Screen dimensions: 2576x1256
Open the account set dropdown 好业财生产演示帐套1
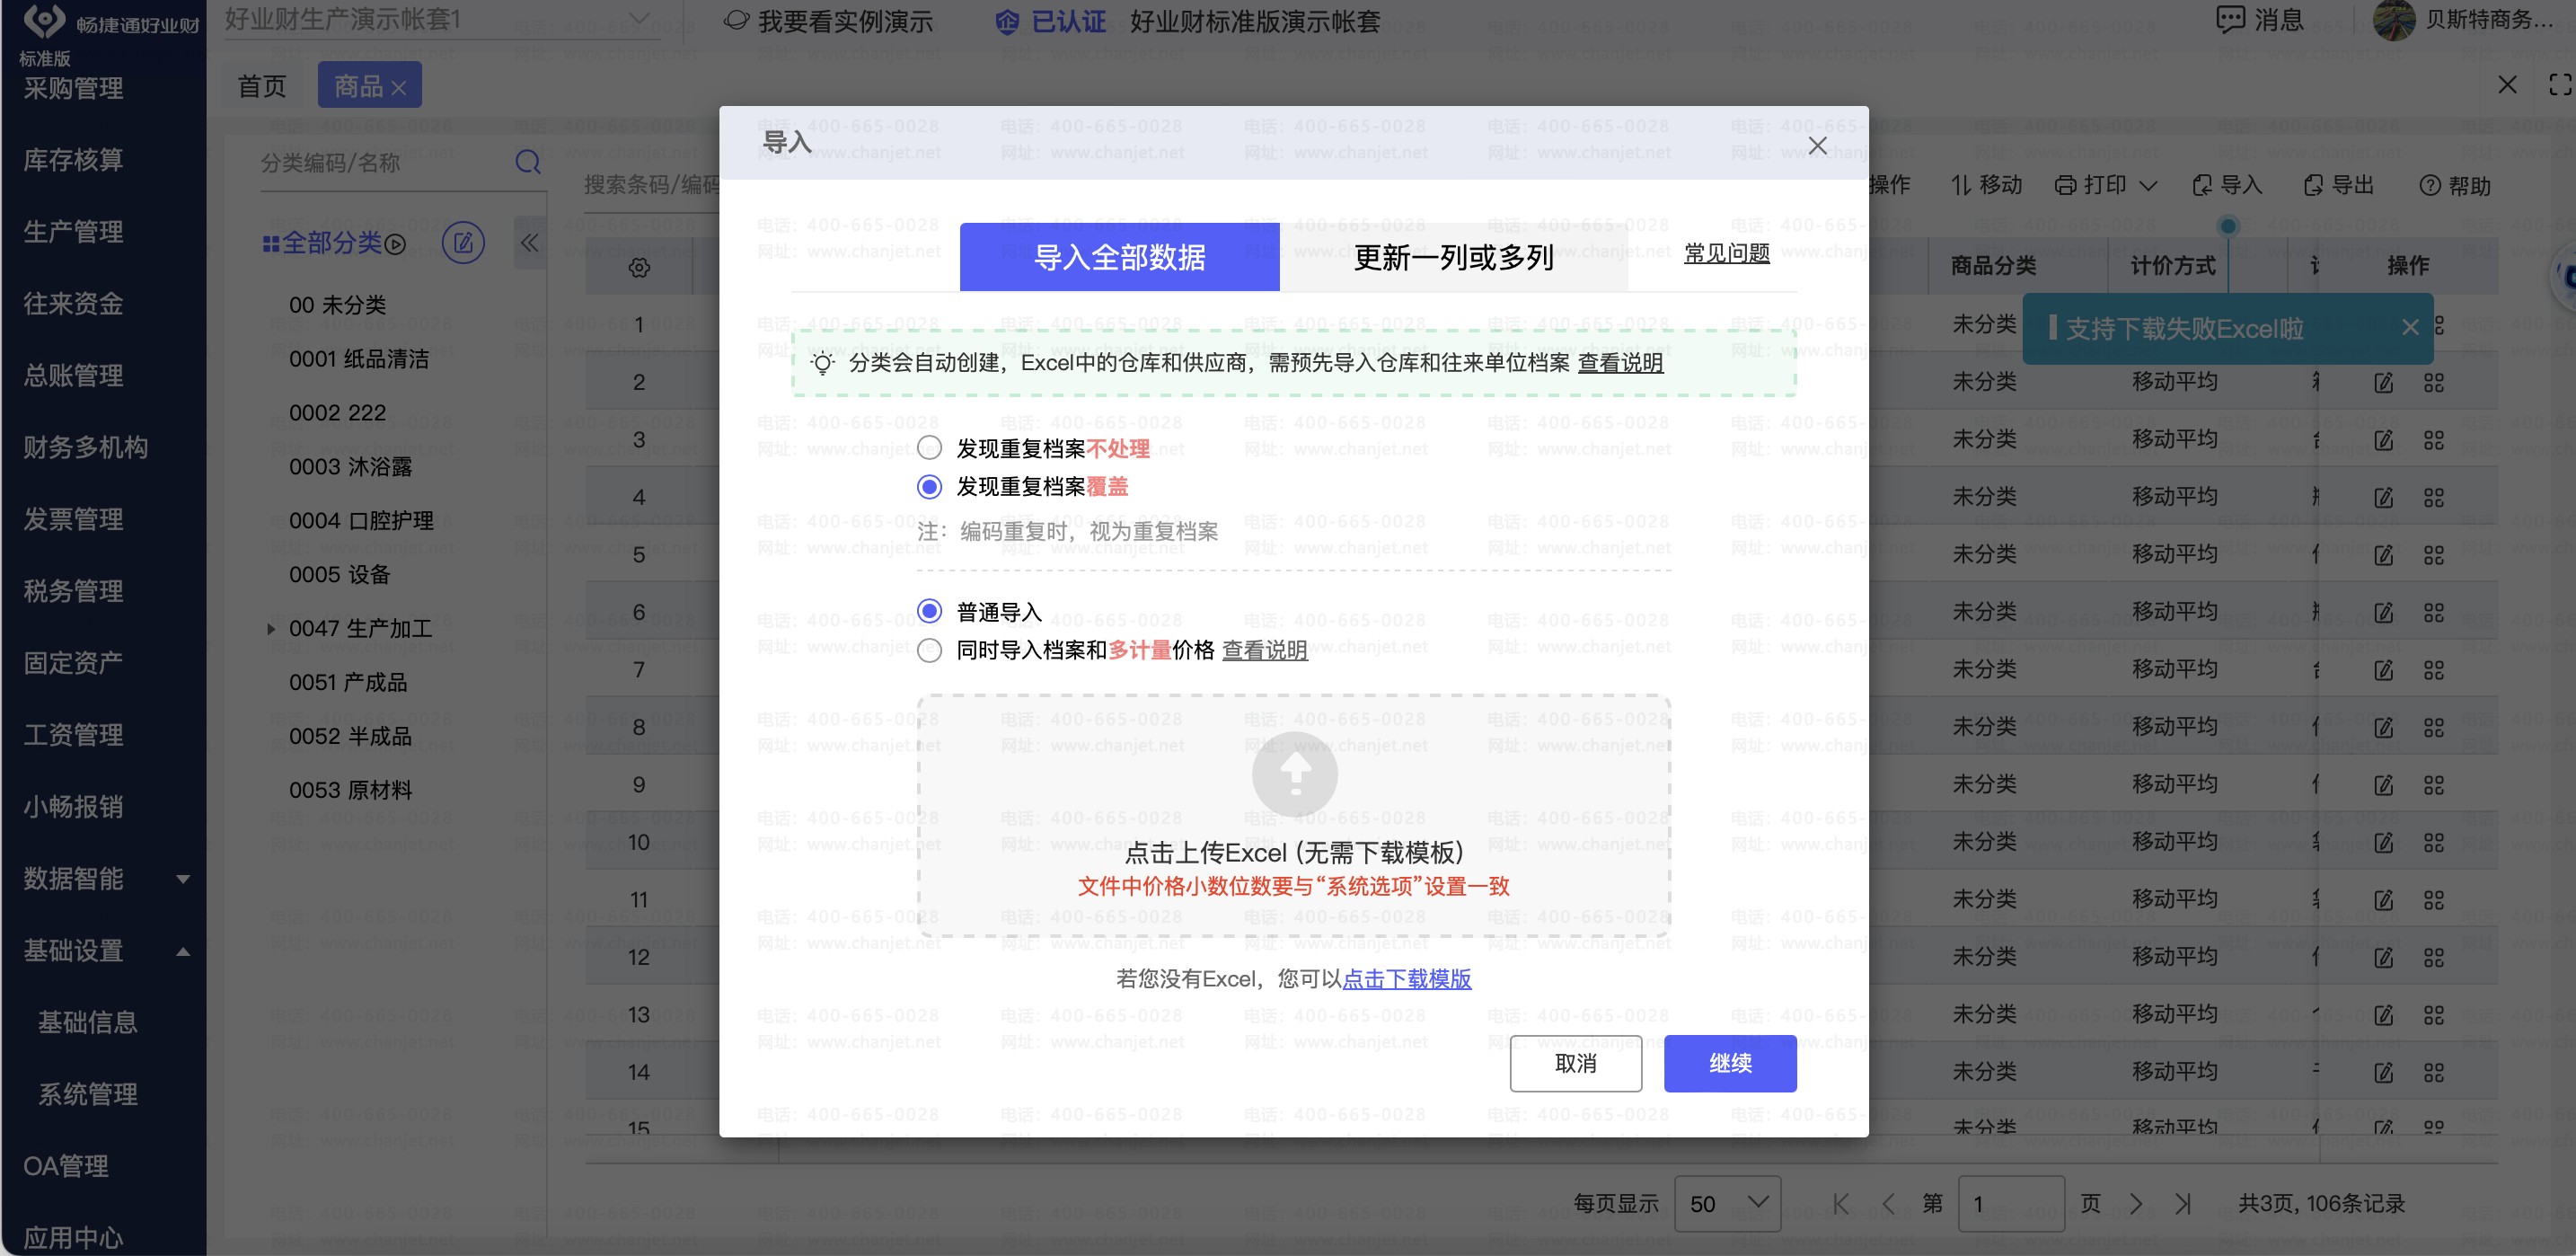[x=438, y=19]
